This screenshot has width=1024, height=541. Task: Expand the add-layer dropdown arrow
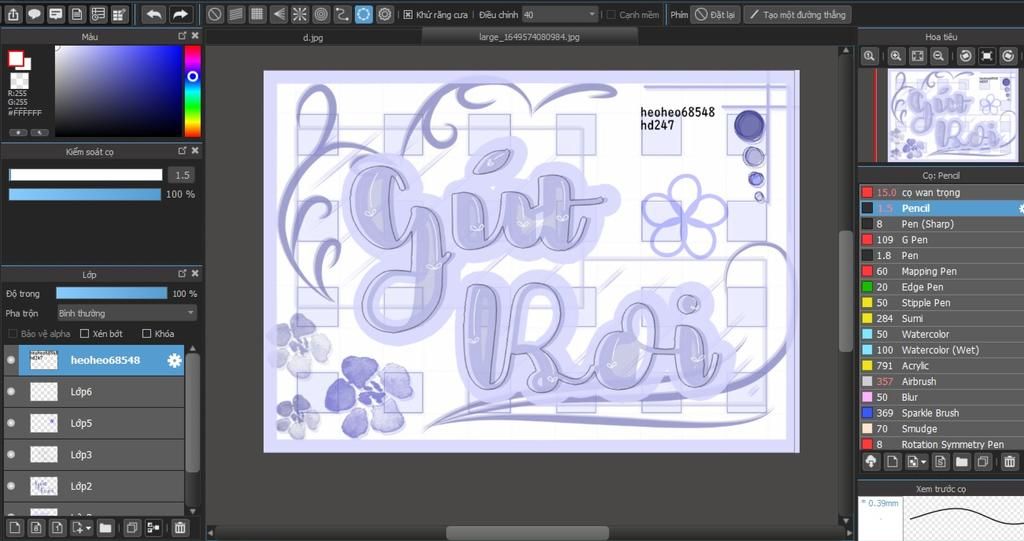click(x=88, y=527)
